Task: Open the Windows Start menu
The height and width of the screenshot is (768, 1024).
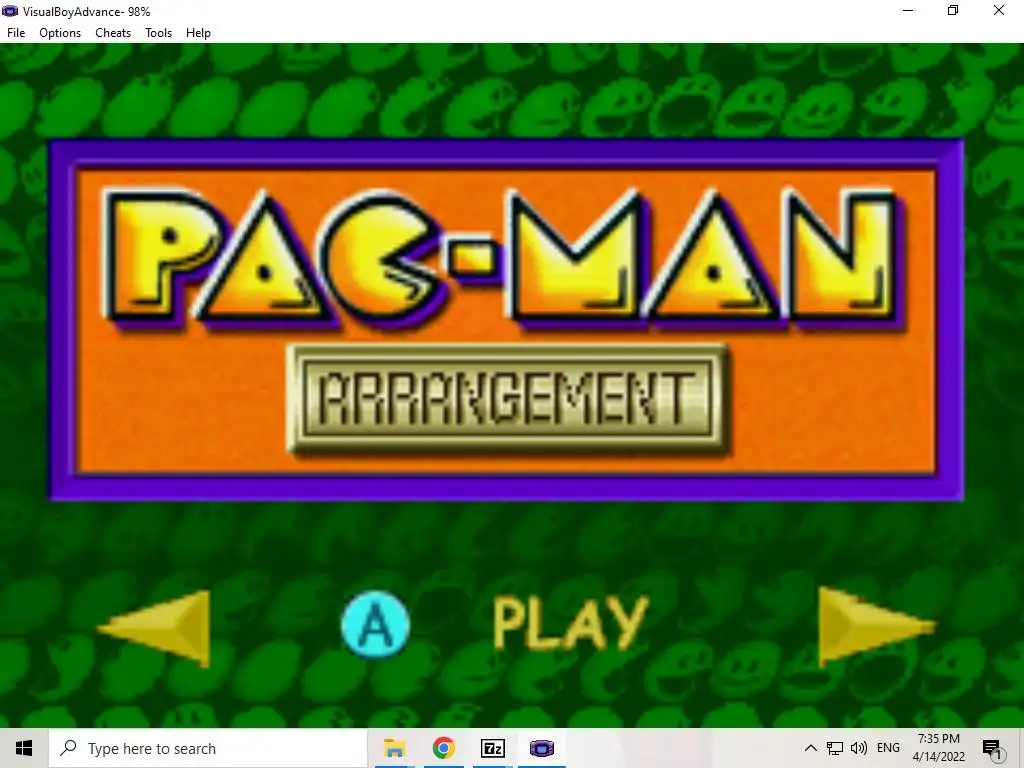Action: pos(24,748)
